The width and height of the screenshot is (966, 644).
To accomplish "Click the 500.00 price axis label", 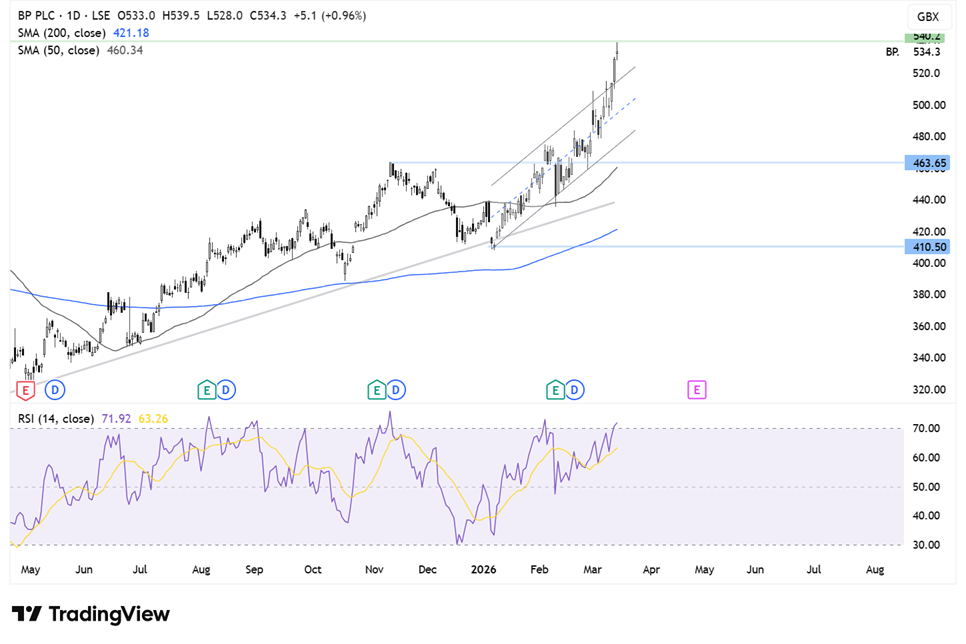I will 929,105.
